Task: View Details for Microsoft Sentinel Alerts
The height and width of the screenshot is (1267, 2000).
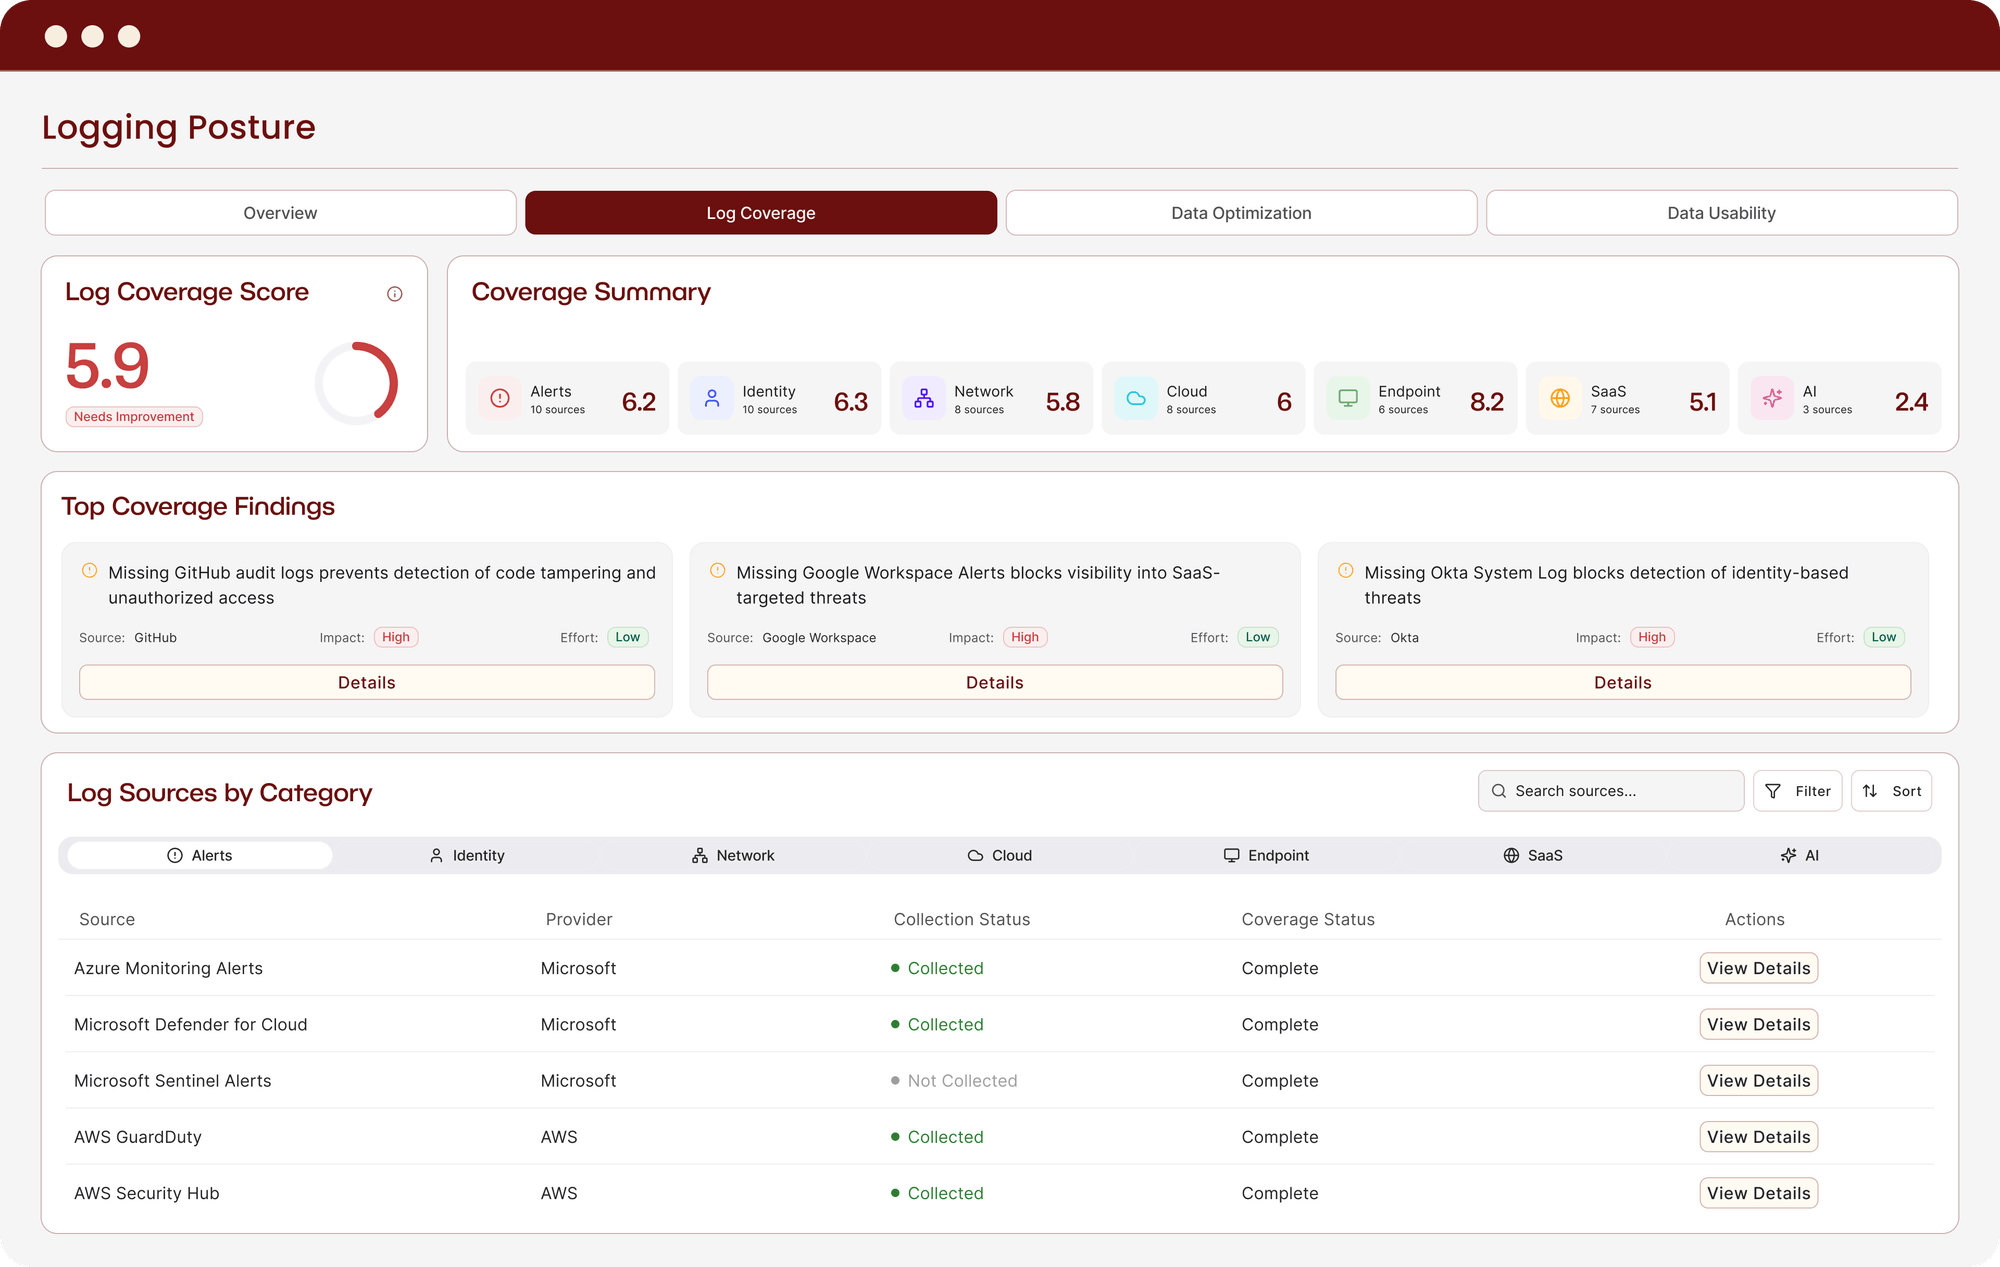Action: point(1758,1080)
